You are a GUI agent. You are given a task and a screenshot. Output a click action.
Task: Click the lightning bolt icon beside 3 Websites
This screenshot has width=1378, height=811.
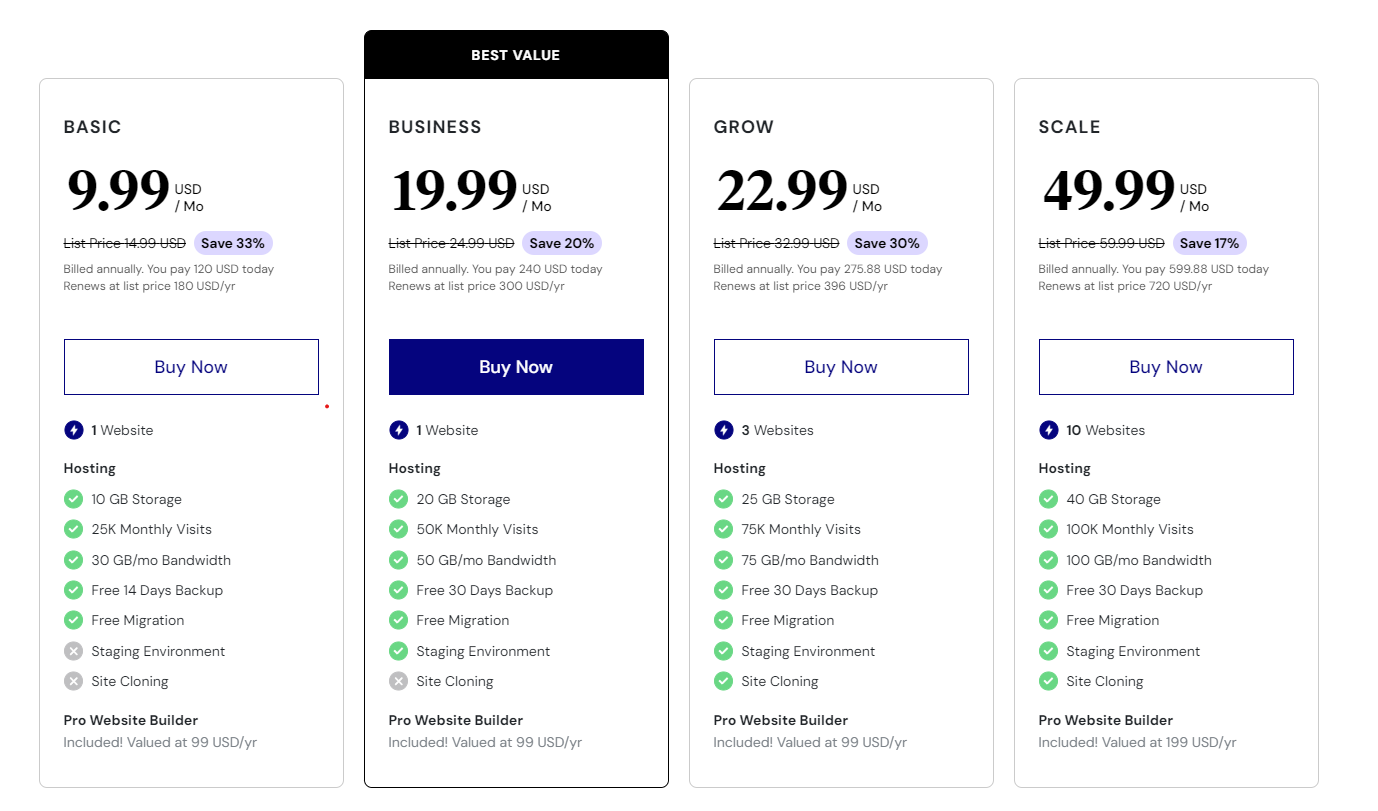point(723,430)
